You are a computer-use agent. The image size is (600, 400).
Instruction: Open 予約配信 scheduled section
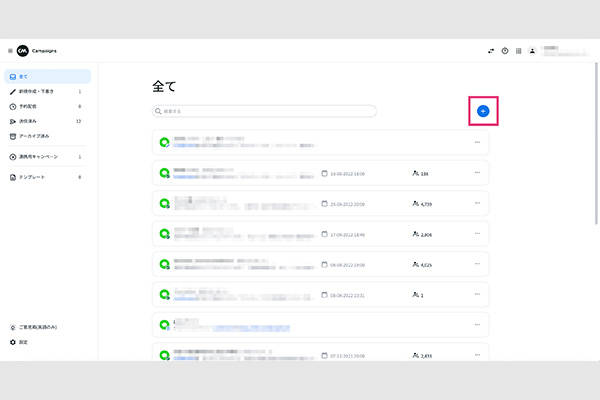point(30,106)
